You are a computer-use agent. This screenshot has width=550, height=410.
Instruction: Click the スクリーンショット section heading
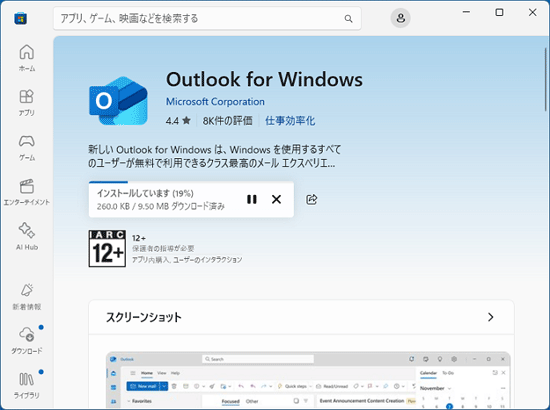click(x=144, y=317)
